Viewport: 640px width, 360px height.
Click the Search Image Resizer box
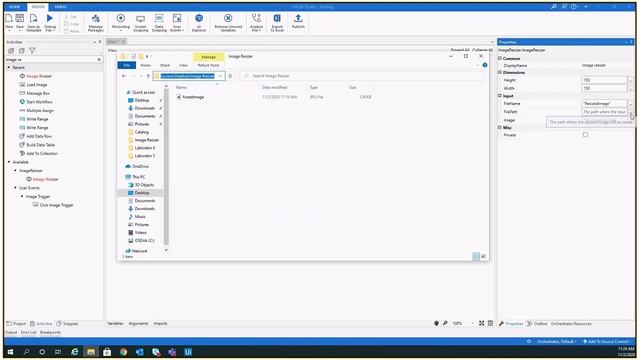pos(361,76)
